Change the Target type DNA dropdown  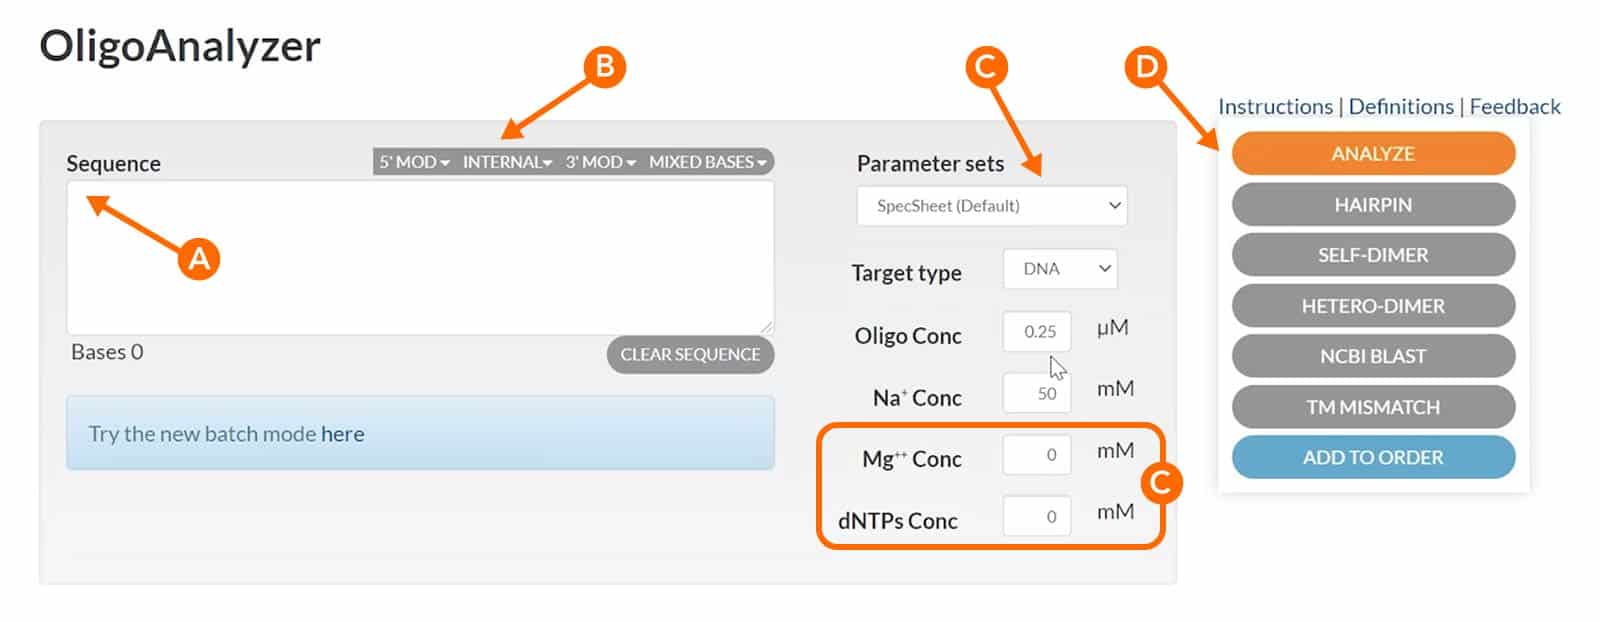coord(1060,269)
